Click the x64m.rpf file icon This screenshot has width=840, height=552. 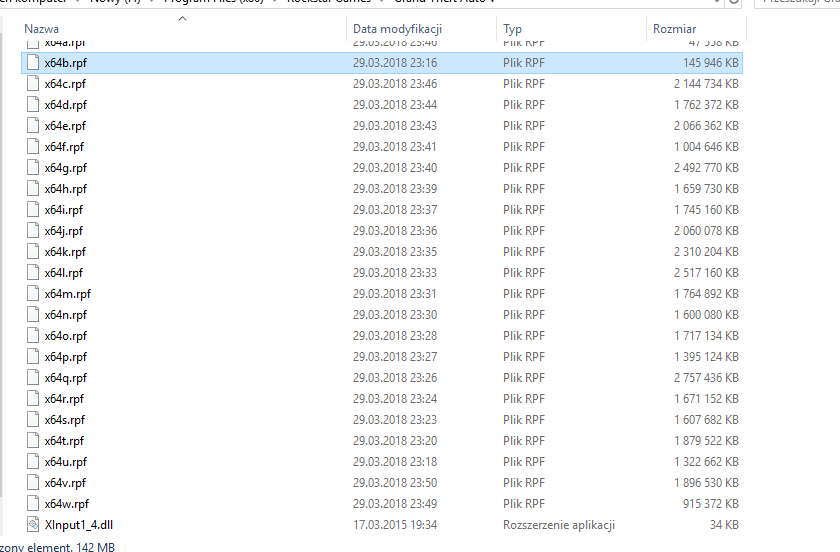33,294
